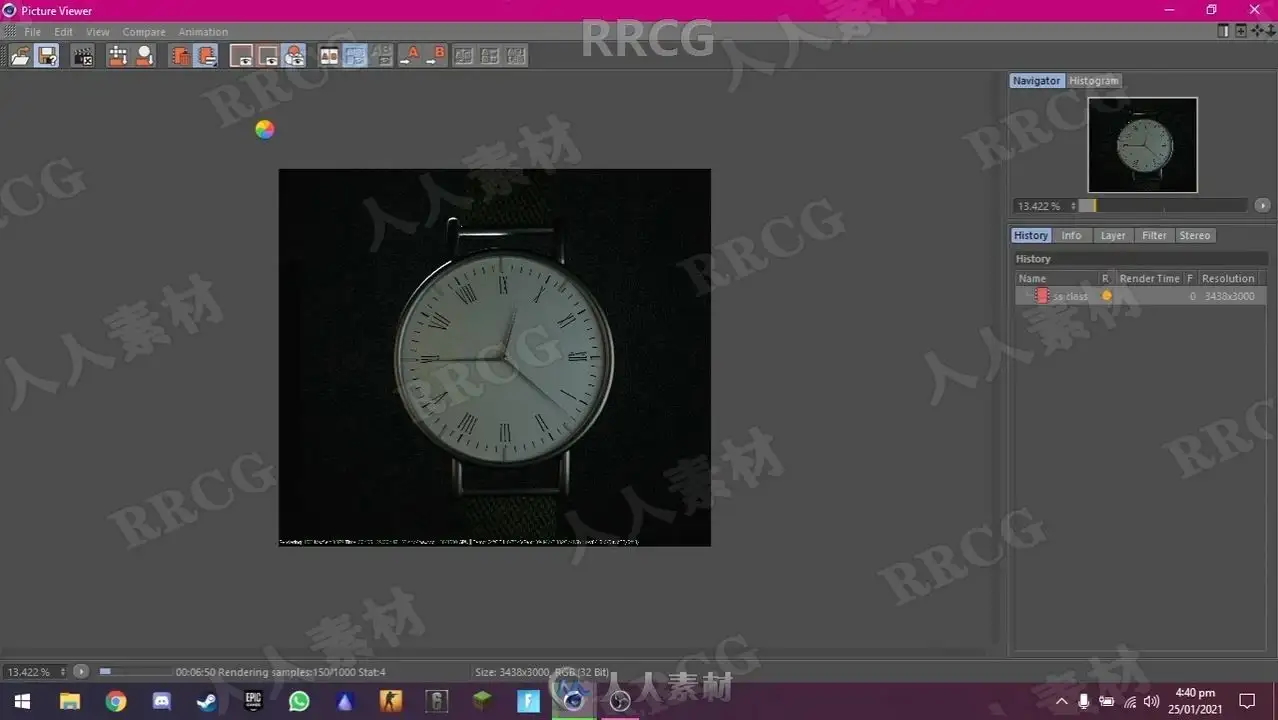The width and height of the screenshot is (1278, 720).
Task: Click the orange render status dot in history
Action: (x=1107, y=296)
